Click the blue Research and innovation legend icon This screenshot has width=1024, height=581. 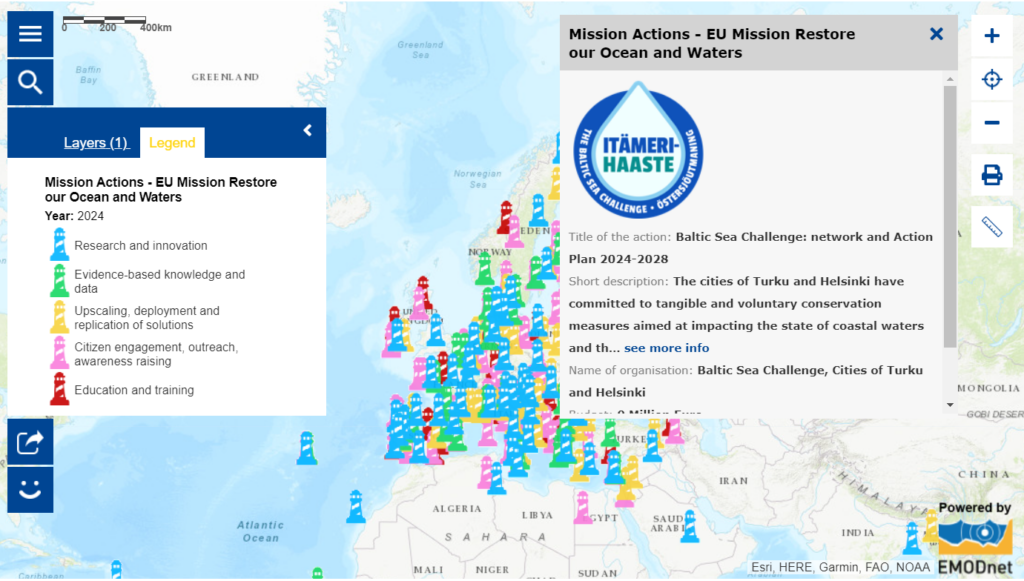59,245
